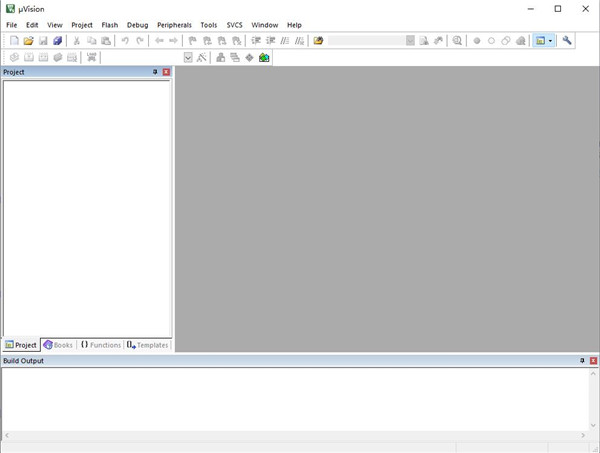Click the Build Output horizontal scrollbar
This screenshot has height=453, width=600.
pyautogui.click(x=295, y=436)
